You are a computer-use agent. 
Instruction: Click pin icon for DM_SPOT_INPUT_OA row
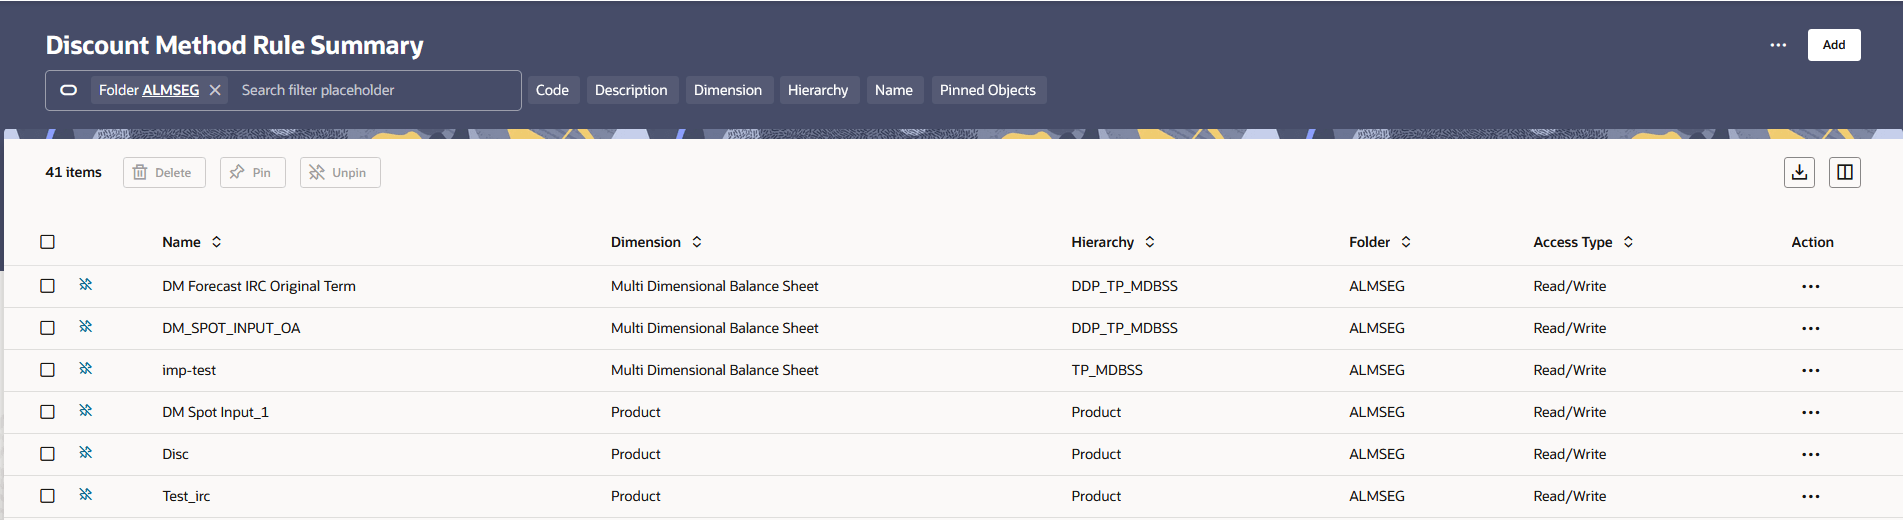[86, 327]
